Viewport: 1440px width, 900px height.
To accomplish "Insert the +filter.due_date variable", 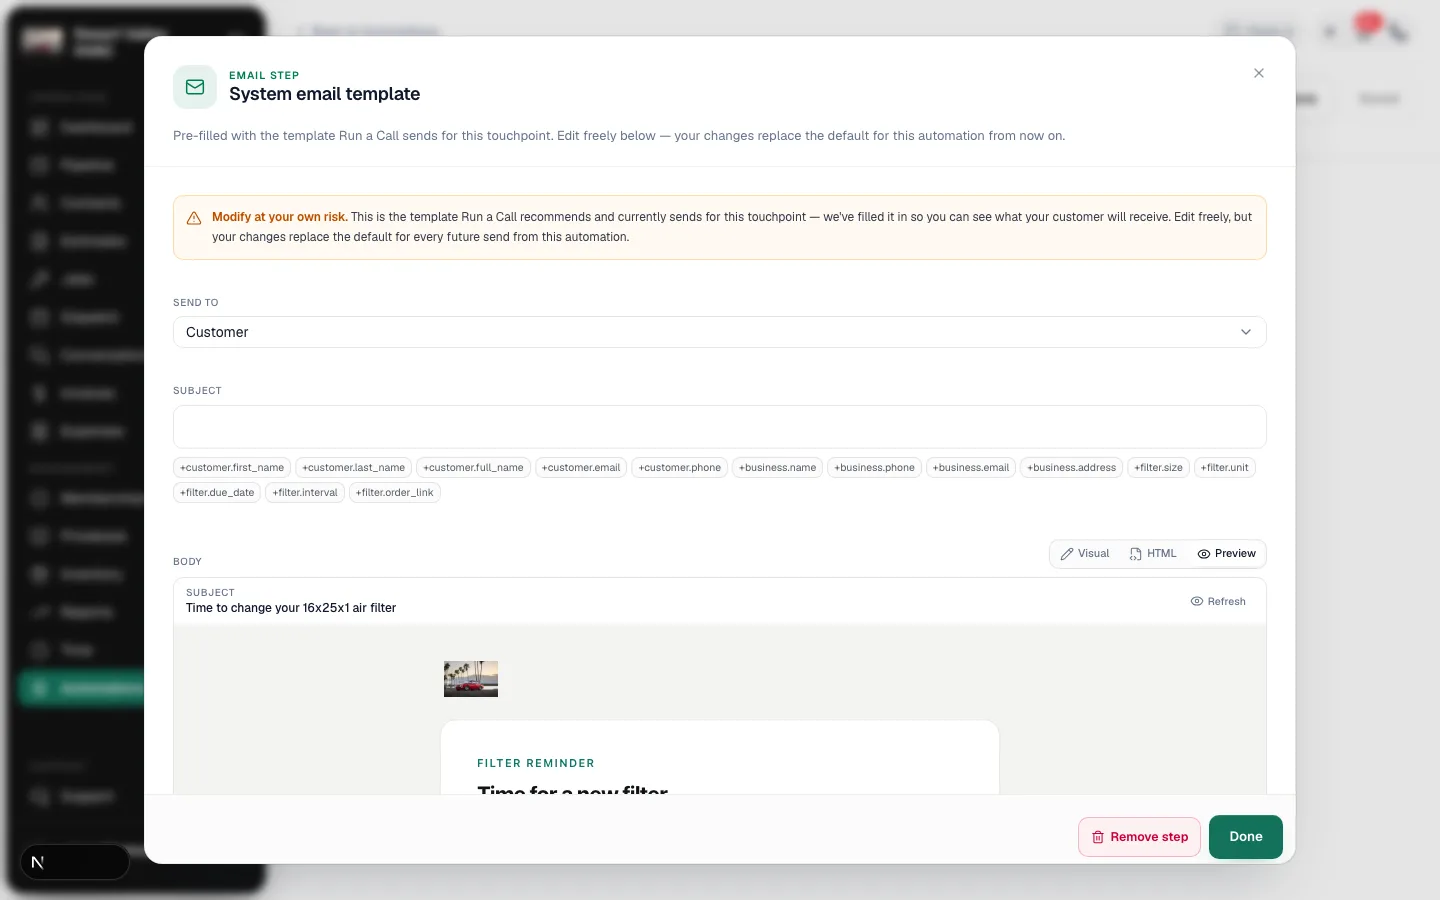I will [217, 492].
